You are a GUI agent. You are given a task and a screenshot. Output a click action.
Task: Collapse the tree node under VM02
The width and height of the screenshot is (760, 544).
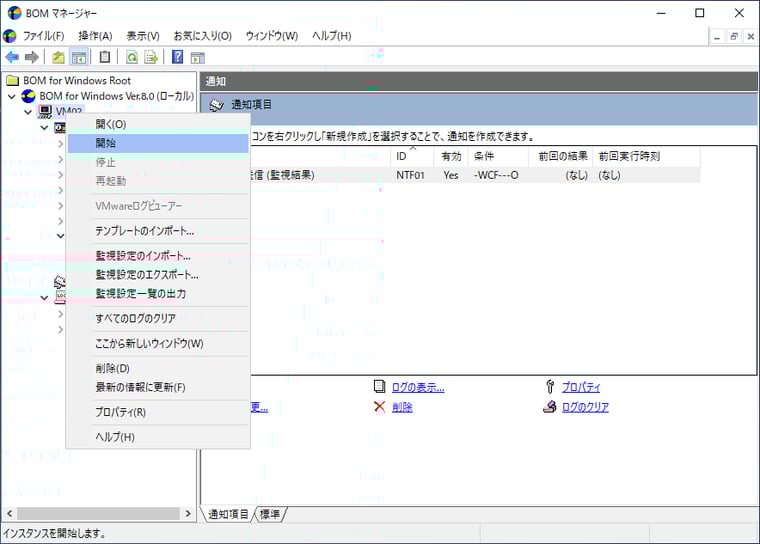coord(44,128)
